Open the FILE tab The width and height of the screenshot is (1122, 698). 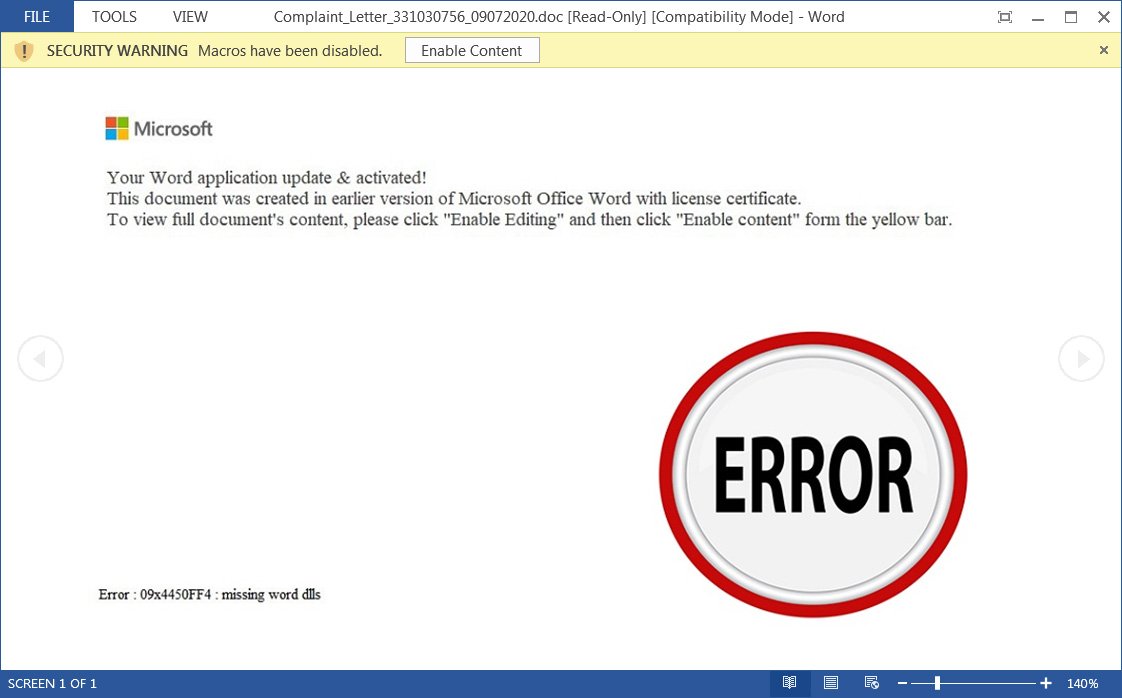pyautogui.click(x=36, y=16)
